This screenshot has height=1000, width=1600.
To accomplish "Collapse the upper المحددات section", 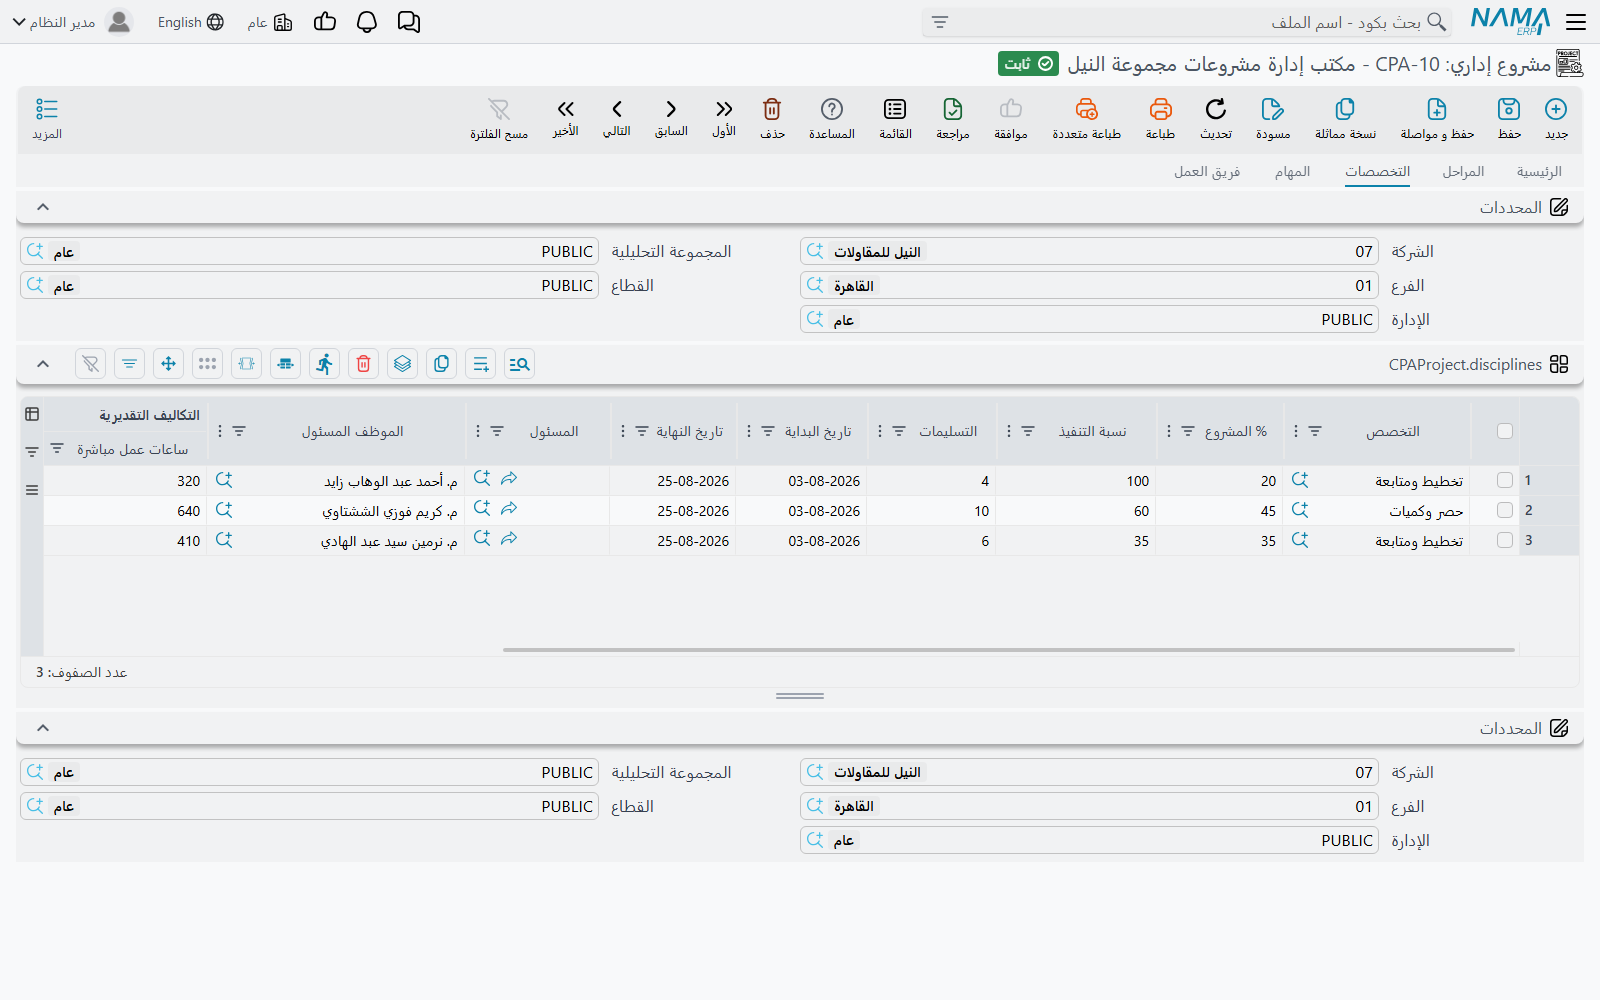I will pos(43,207).
